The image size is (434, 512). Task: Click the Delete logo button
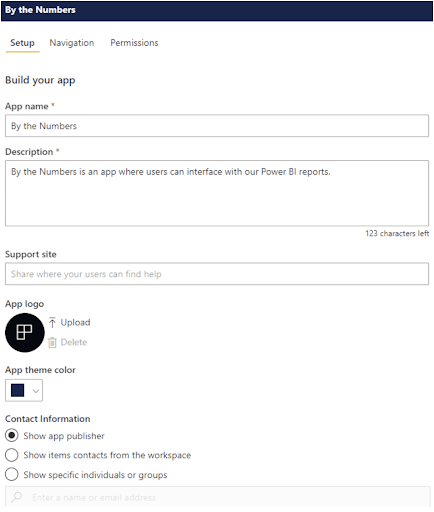74,342
